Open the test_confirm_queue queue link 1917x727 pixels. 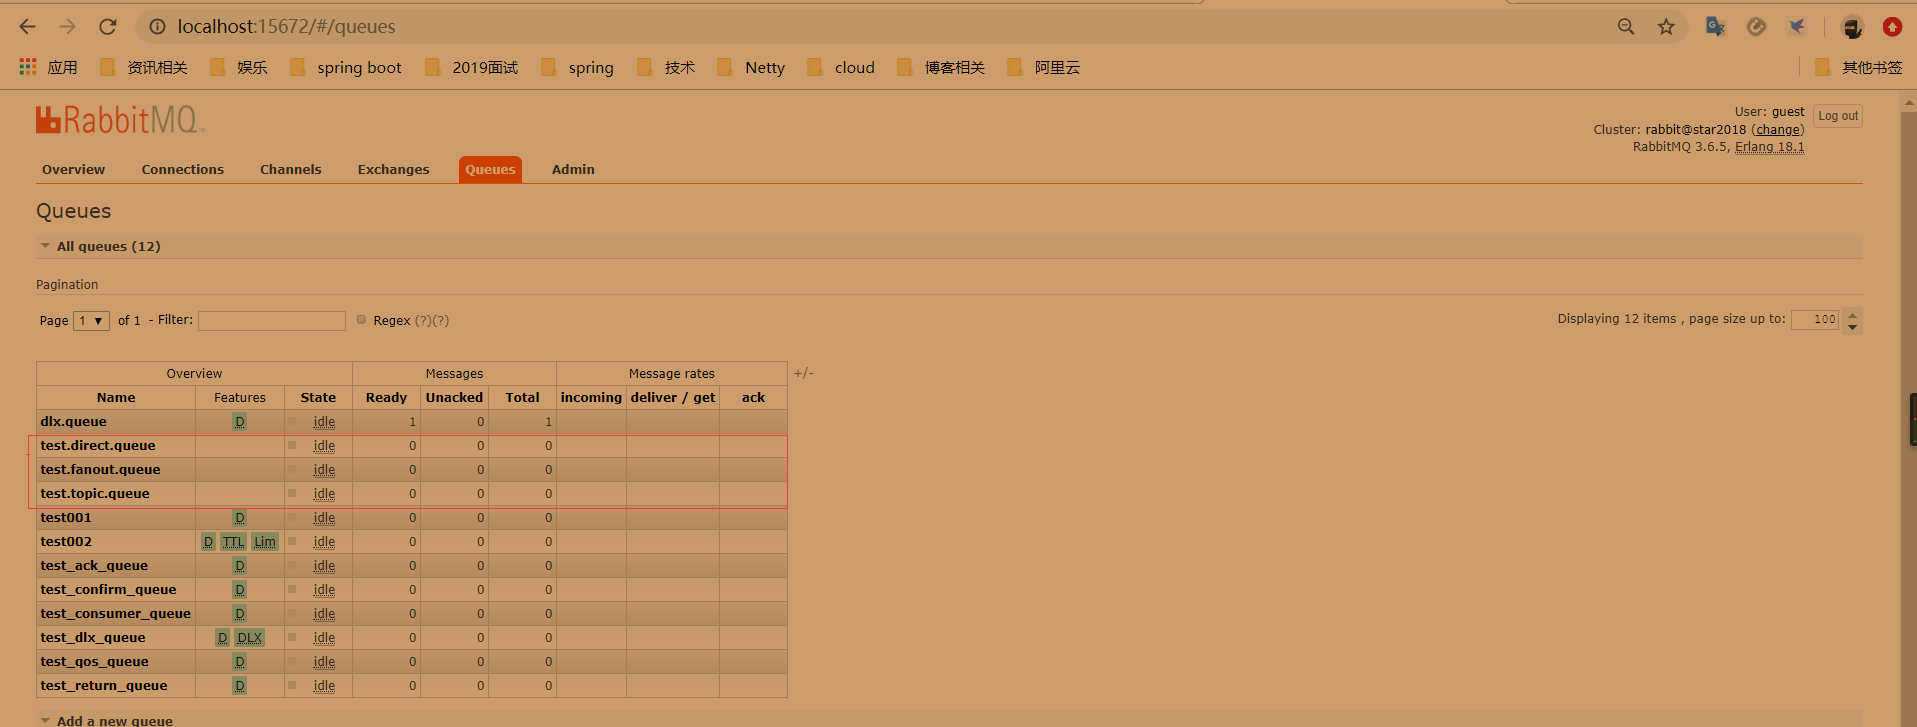[108, 590]
